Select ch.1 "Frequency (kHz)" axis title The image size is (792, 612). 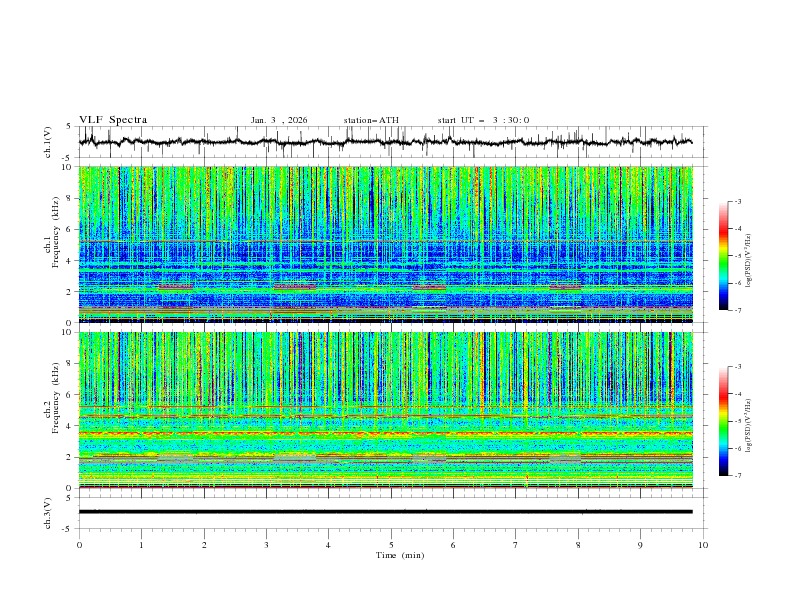[56, 232]
